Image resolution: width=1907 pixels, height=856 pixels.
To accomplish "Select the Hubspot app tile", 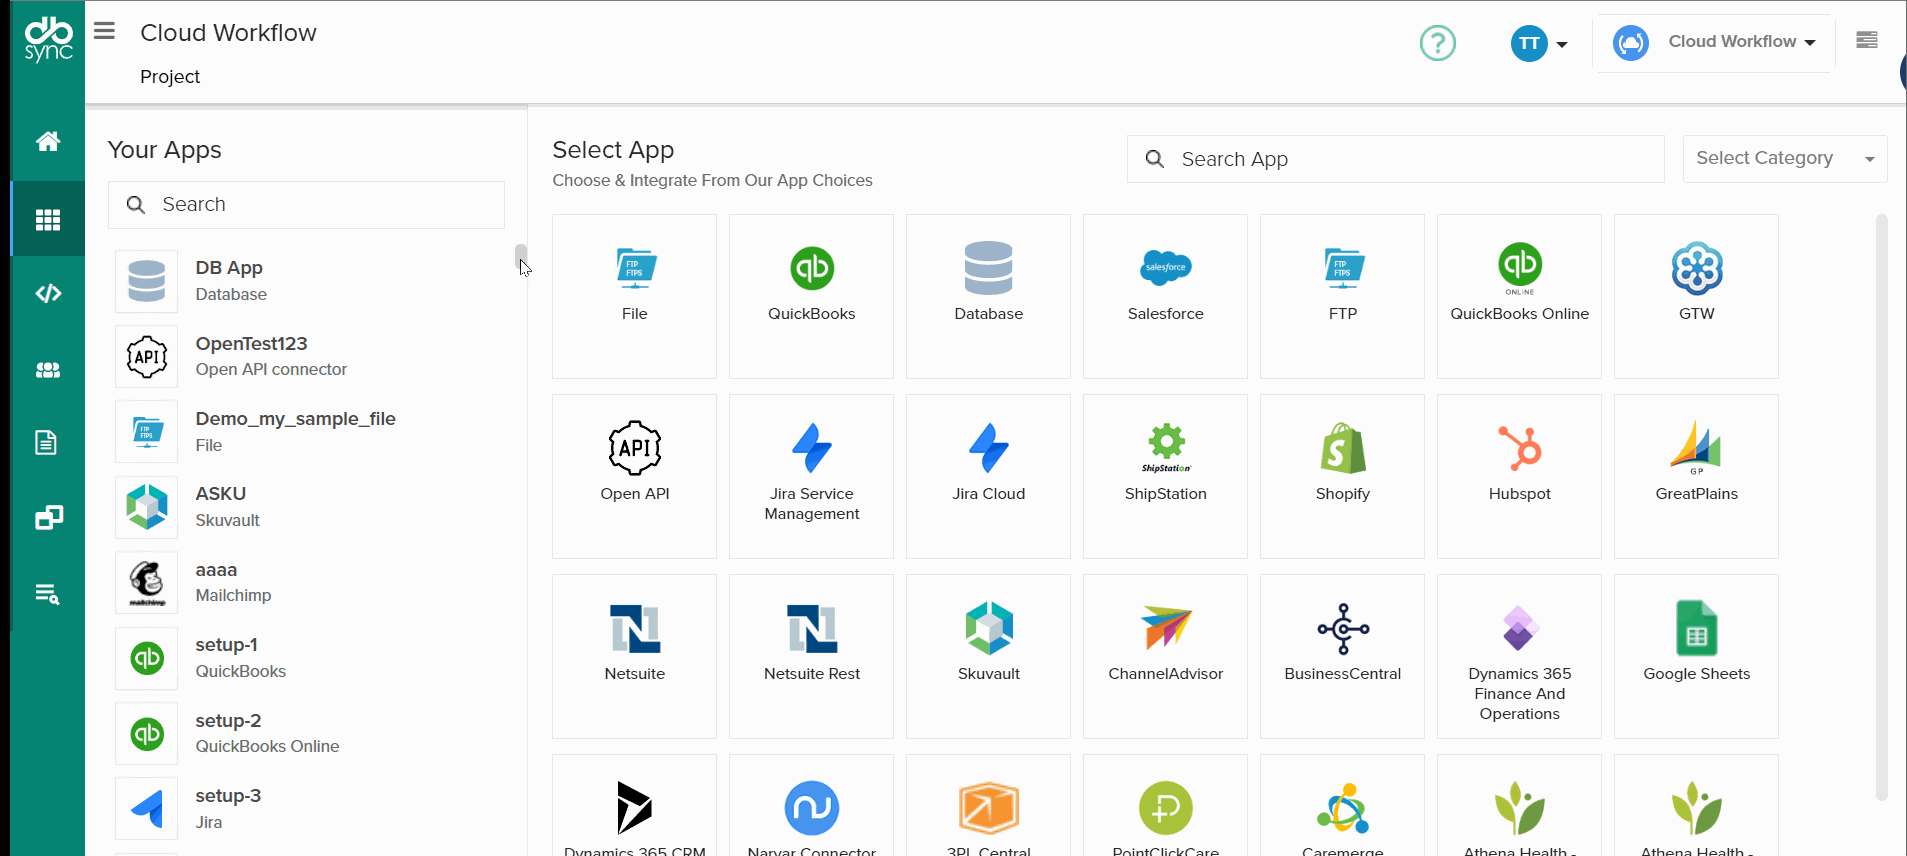I will pyautogui.click(x=1519, y=476).
